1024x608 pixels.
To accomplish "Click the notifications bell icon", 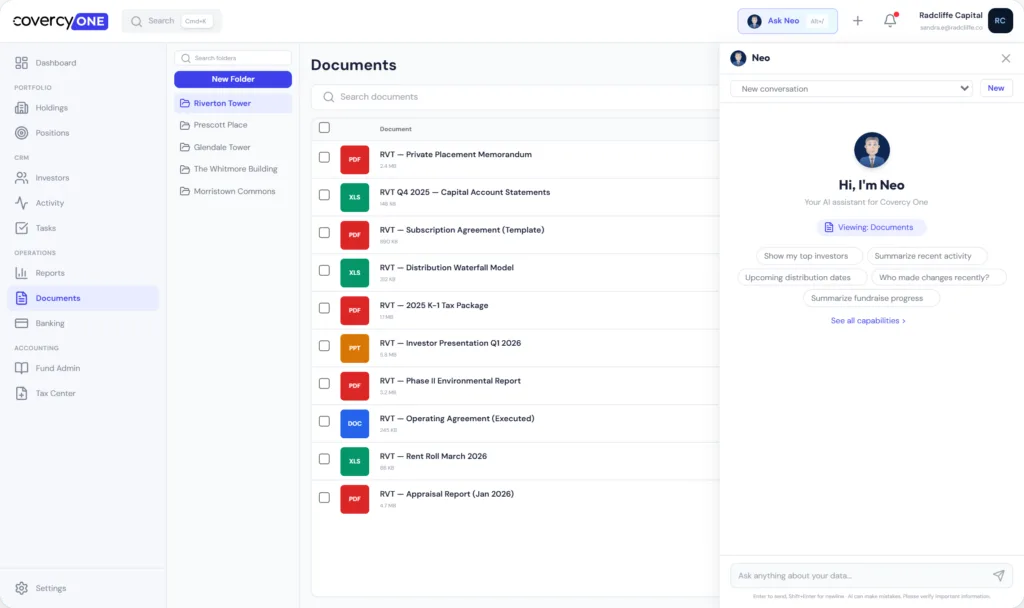I will (x=890, y=20).
